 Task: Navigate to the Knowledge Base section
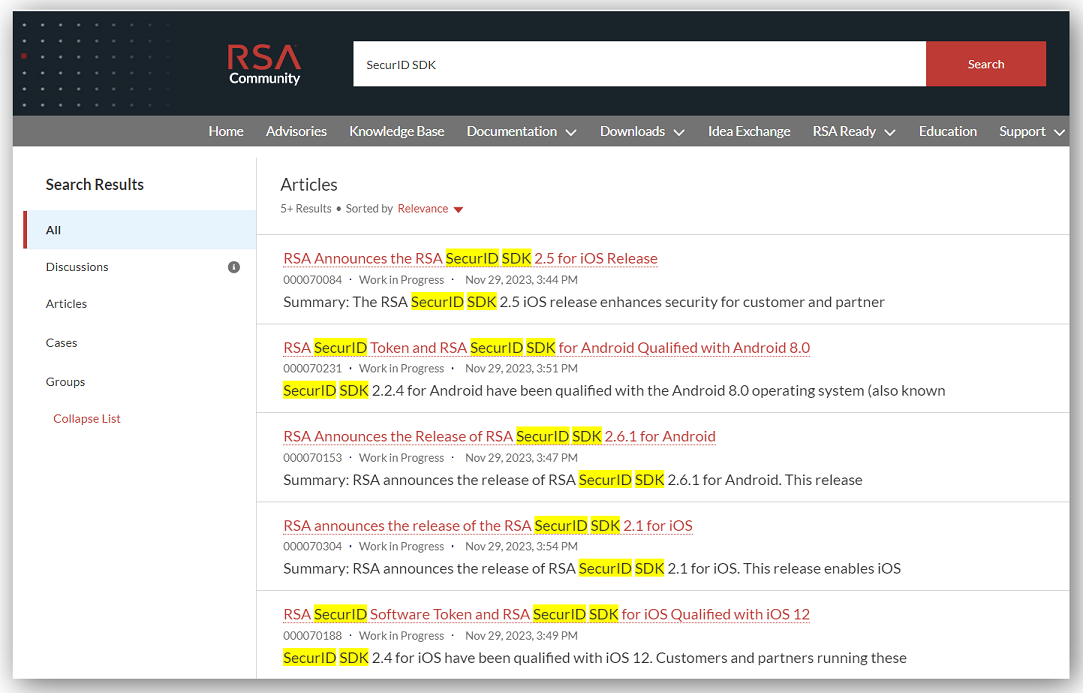[396, 131]
